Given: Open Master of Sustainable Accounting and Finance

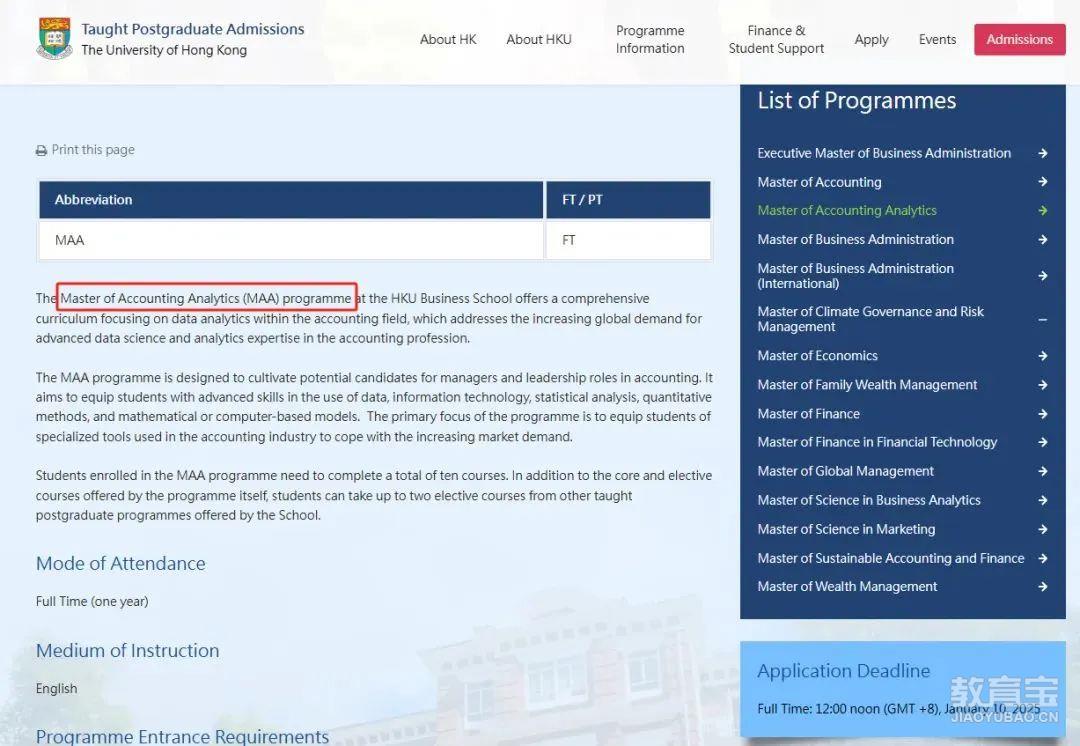Looking at the screenshot, I should tap(891, 558).
